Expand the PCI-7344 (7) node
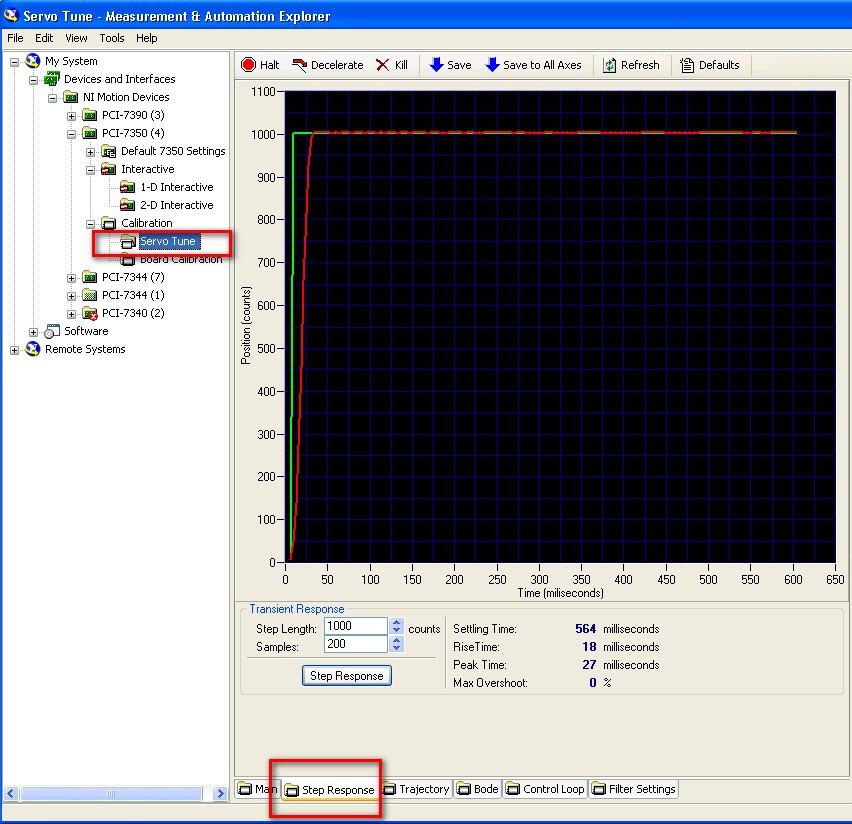The height and width of the screenshot is (824, 852). (72, 278)
